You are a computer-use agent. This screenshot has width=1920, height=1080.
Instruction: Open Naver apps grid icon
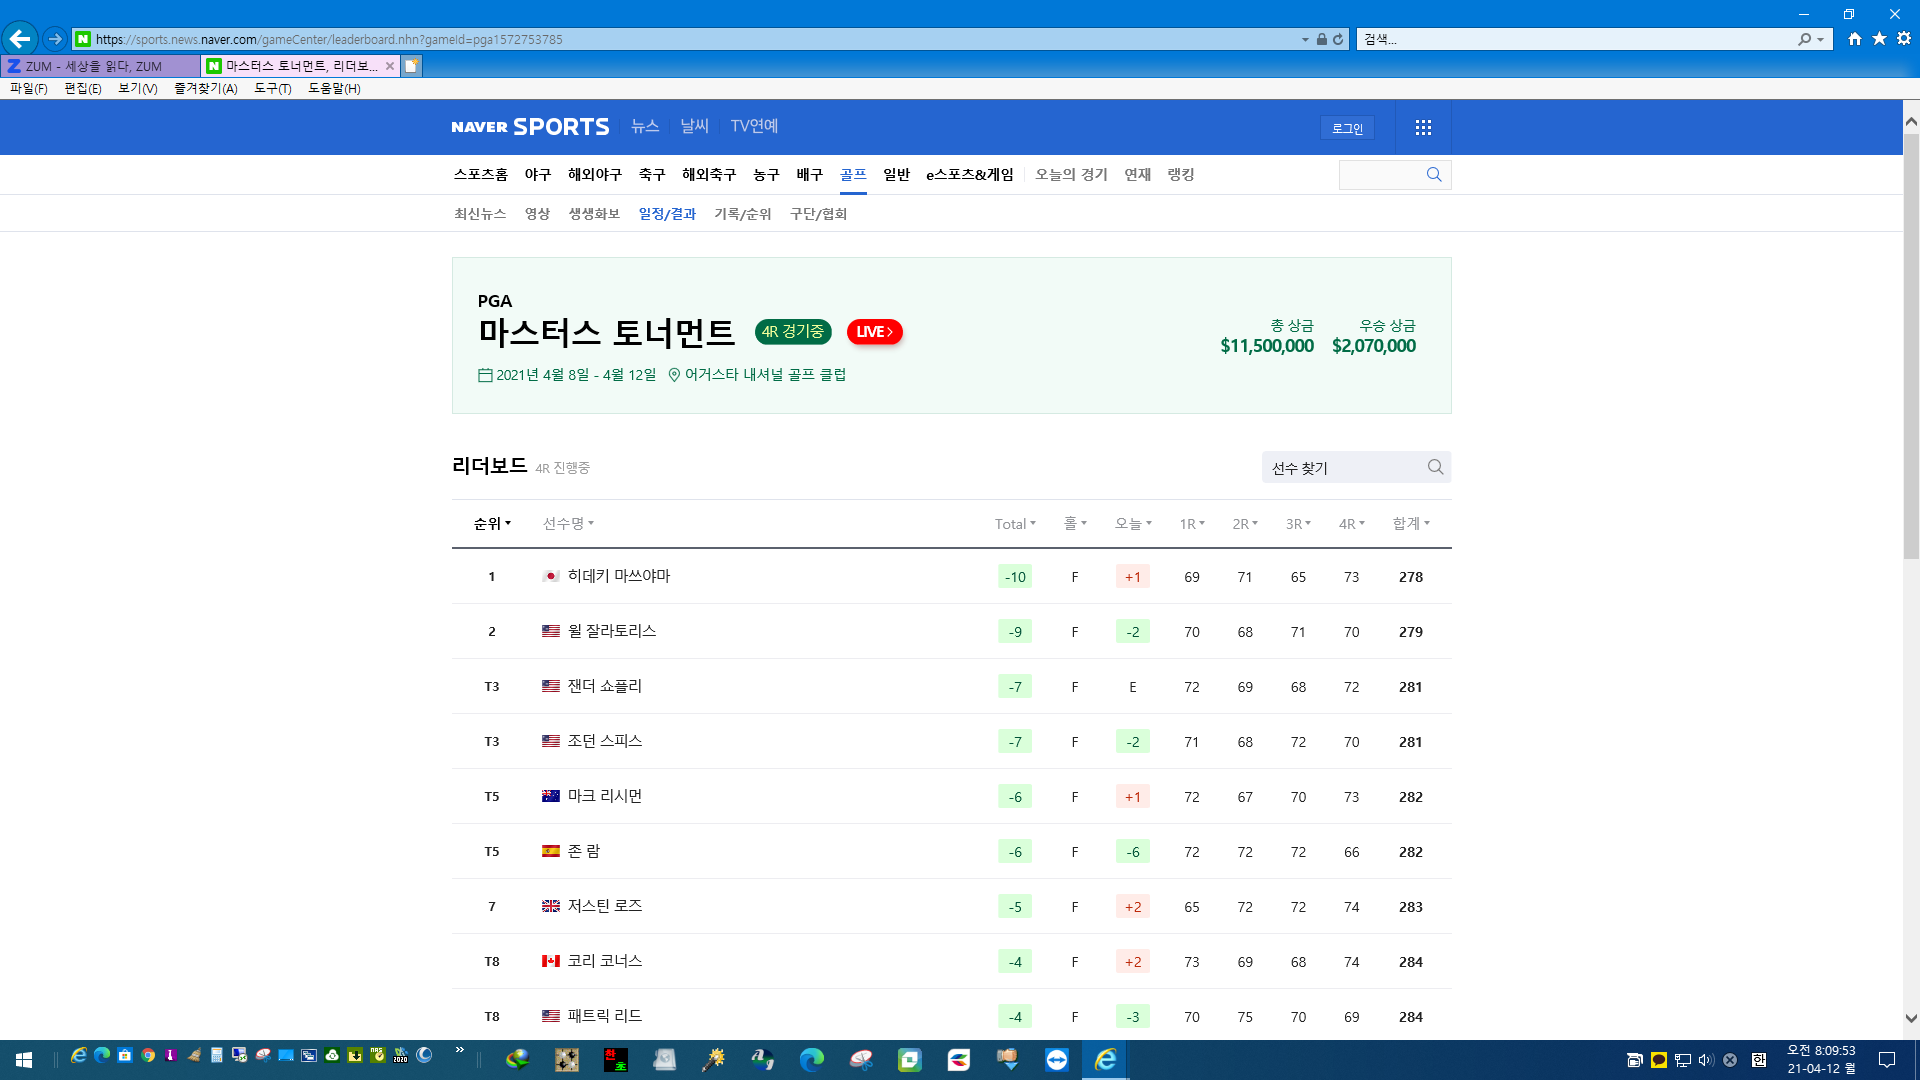(x=1423, y=127)
